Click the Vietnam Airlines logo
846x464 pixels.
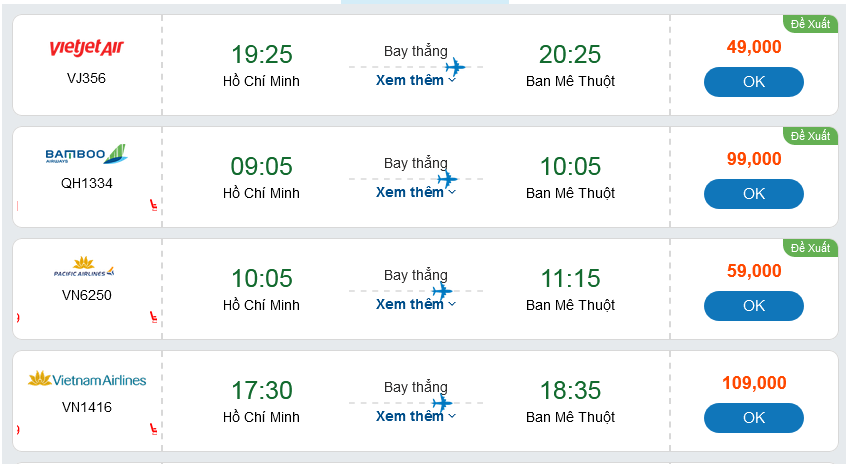coord(87,380)
